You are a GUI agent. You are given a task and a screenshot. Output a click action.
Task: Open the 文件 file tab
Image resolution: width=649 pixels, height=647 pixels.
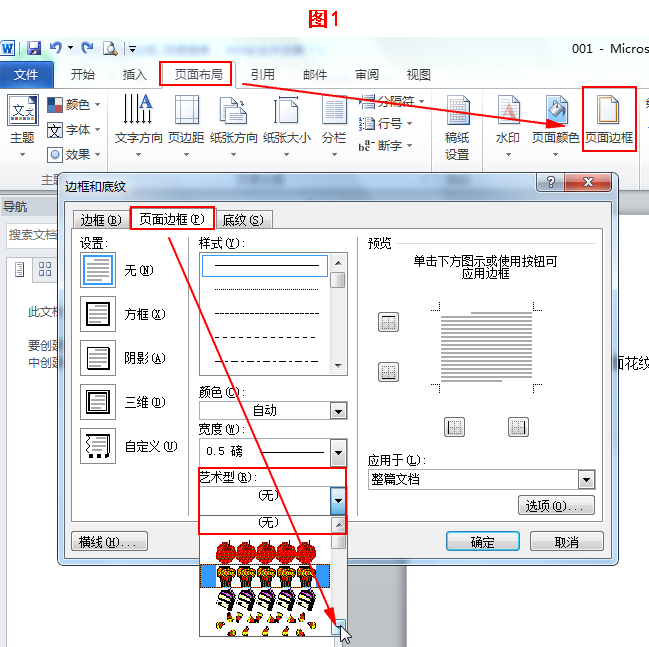click(x=26, y=75)
